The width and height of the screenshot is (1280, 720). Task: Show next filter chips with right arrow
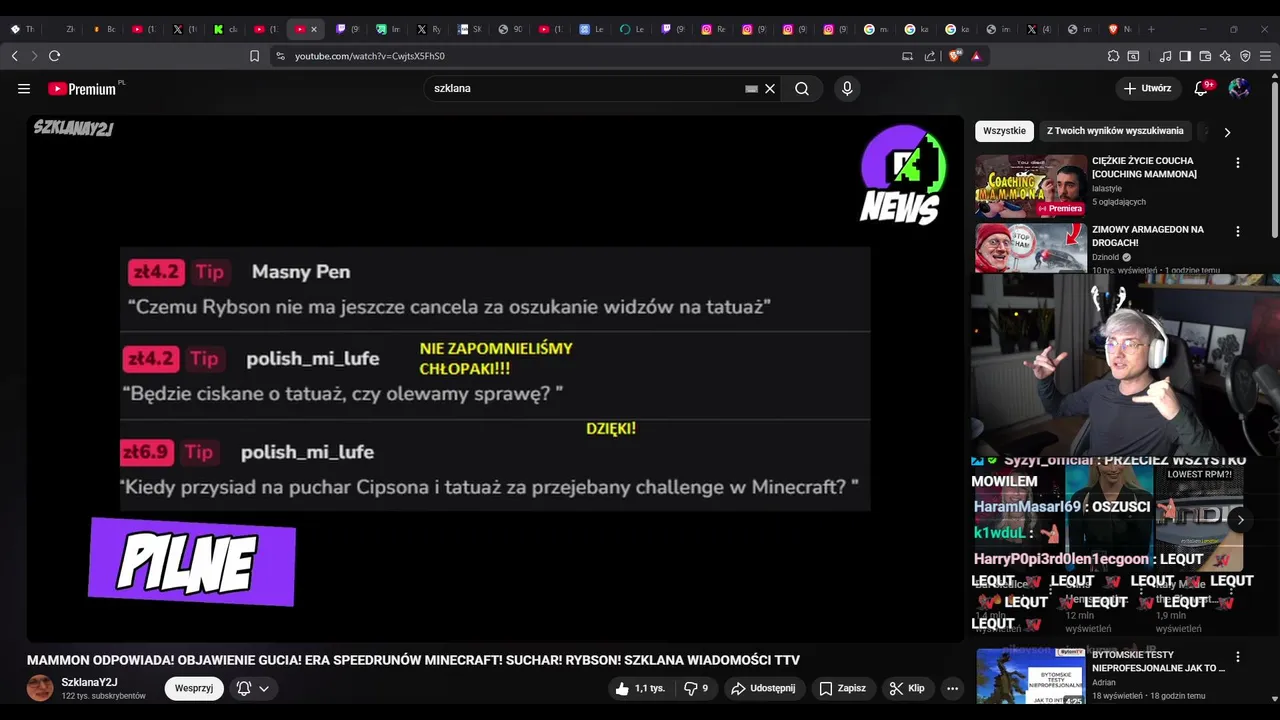(1227, 132)
